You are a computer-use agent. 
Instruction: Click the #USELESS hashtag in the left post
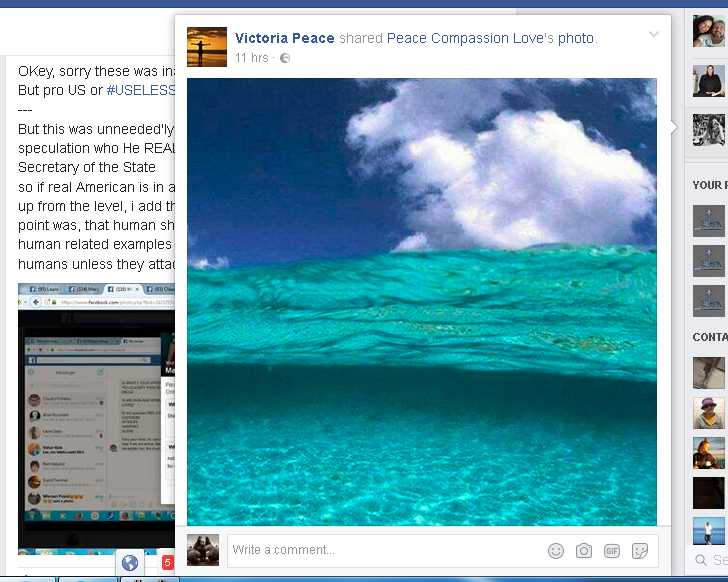[x=141, y=90]
